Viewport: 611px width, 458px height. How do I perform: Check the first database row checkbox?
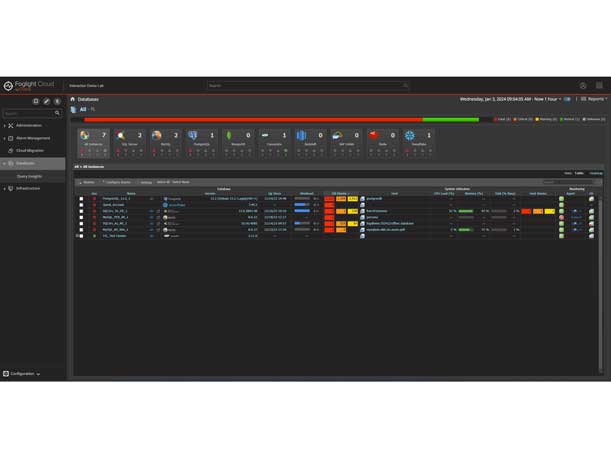coord(82,199)
